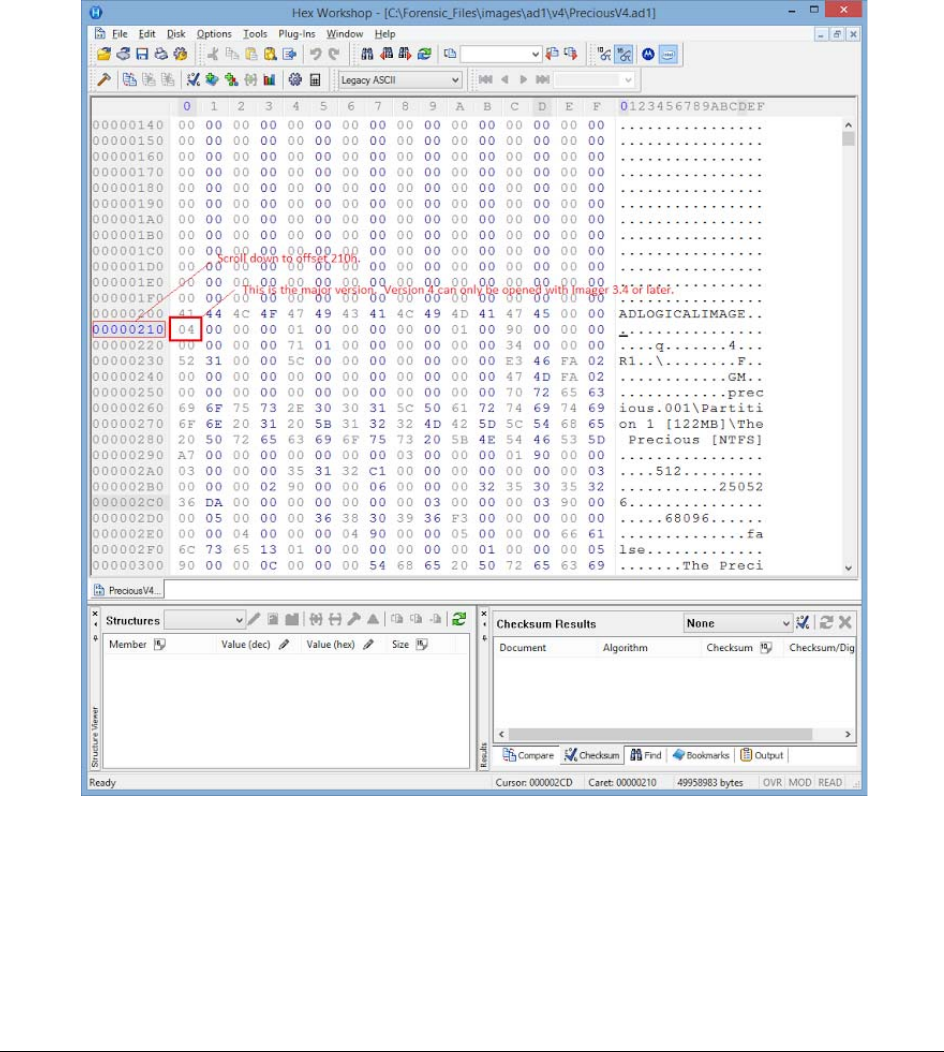Switch to the Compare tab
Image resolution: width=944 pixels, height=1052 pixels.
(529, 755)
